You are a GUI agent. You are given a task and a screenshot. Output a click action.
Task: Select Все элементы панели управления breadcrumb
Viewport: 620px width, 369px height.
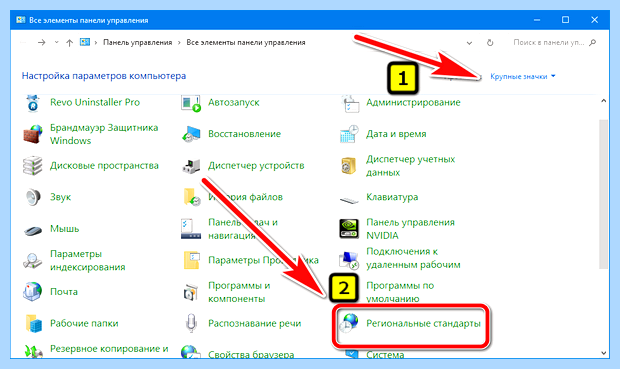click(246, 42)
